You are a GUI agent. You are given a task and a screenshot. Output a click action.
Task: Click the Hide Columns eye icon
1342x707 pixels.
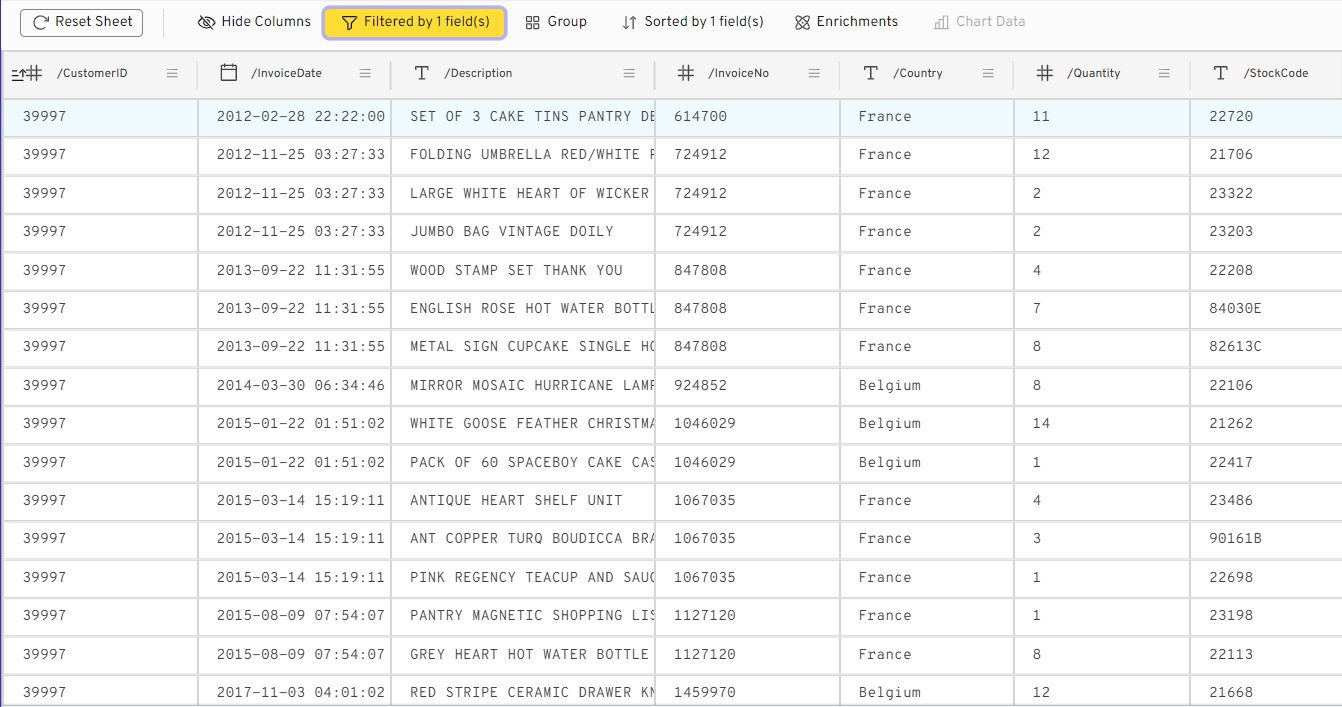click(206, 21)
